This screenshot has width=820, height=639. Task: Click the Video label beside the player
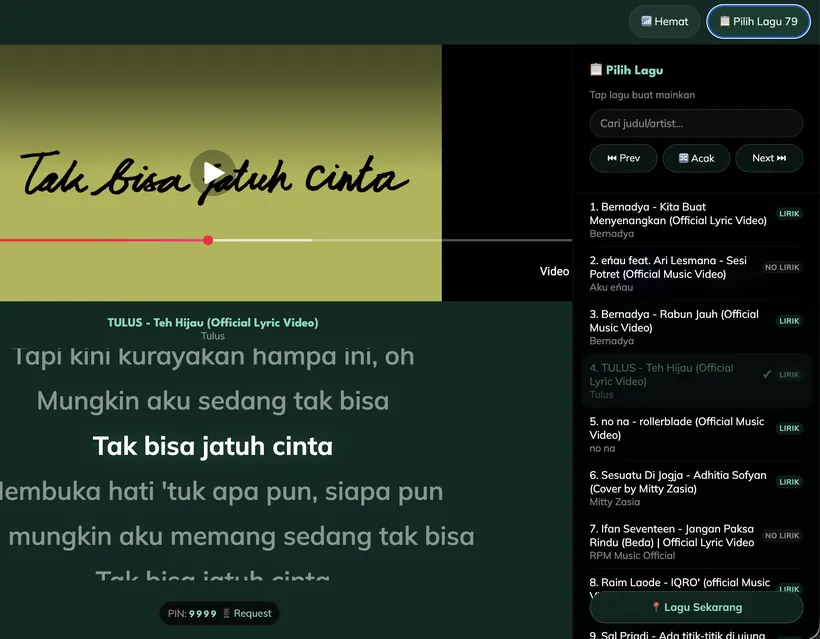click(x=554, y=271)
